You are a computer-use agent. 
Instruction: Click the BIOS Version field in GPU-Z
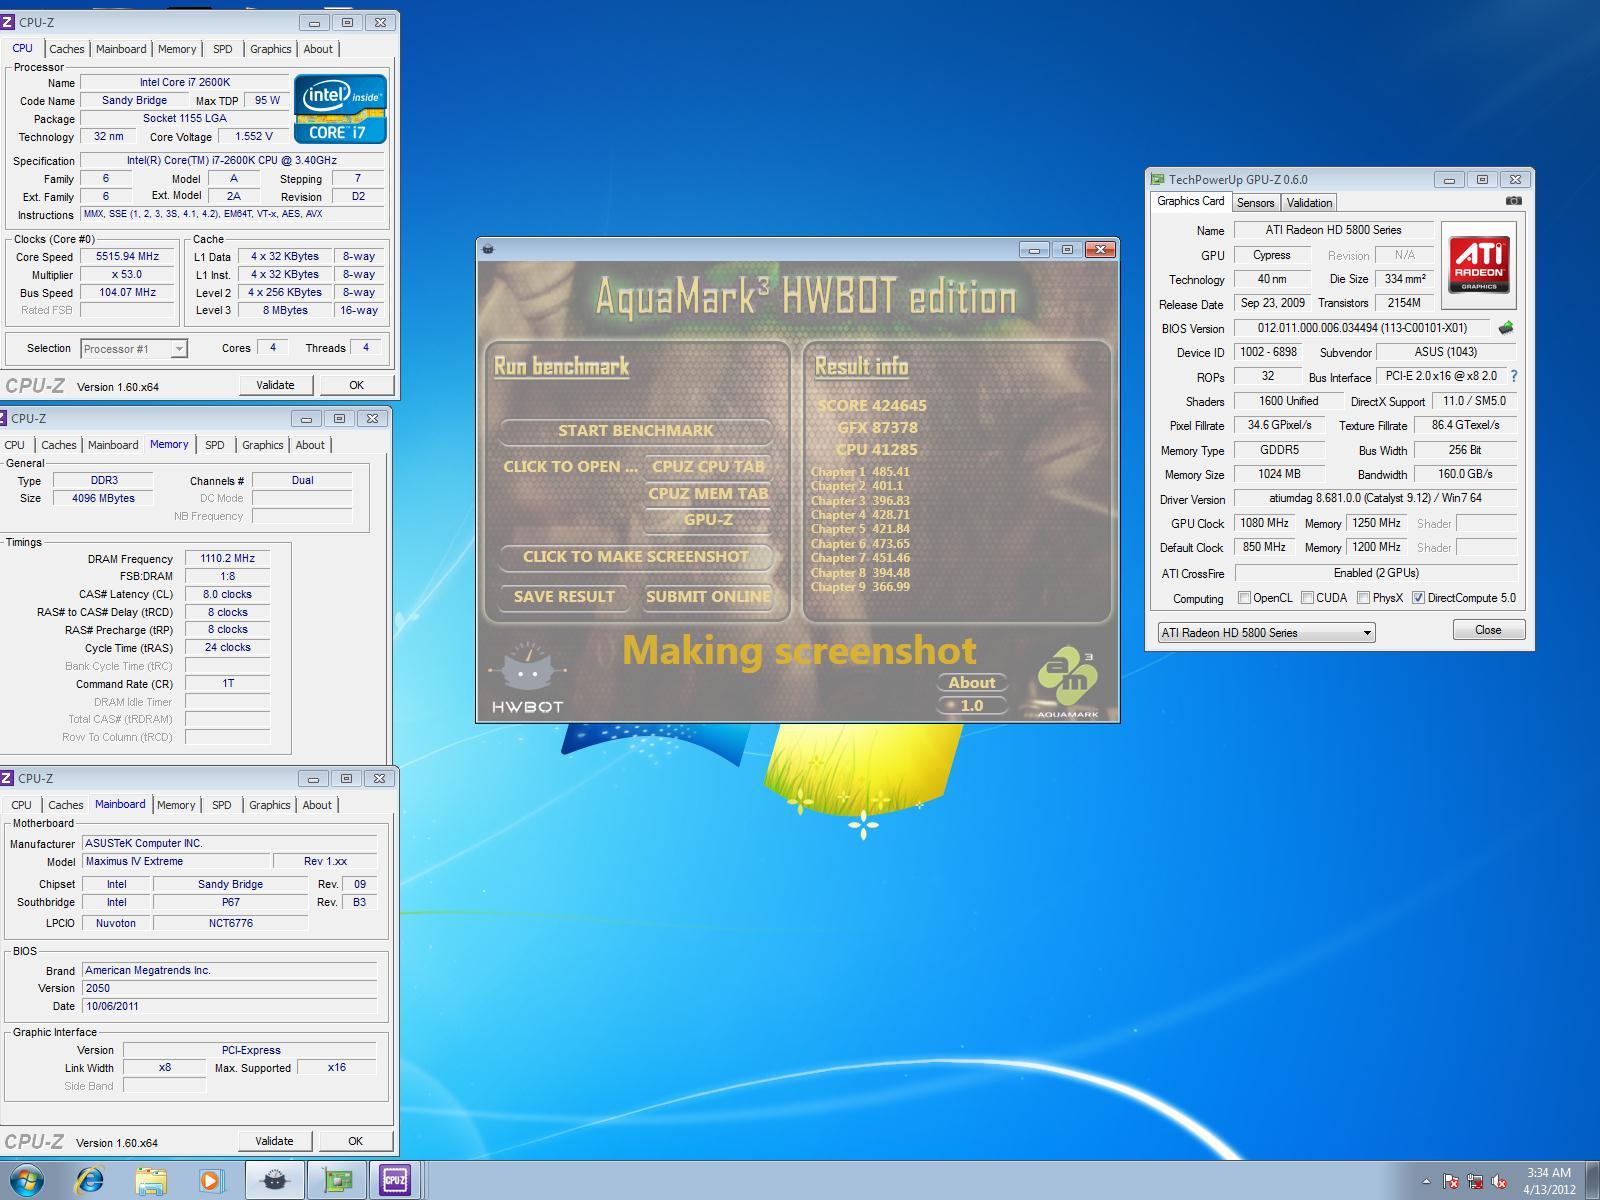click(1362, 328)
